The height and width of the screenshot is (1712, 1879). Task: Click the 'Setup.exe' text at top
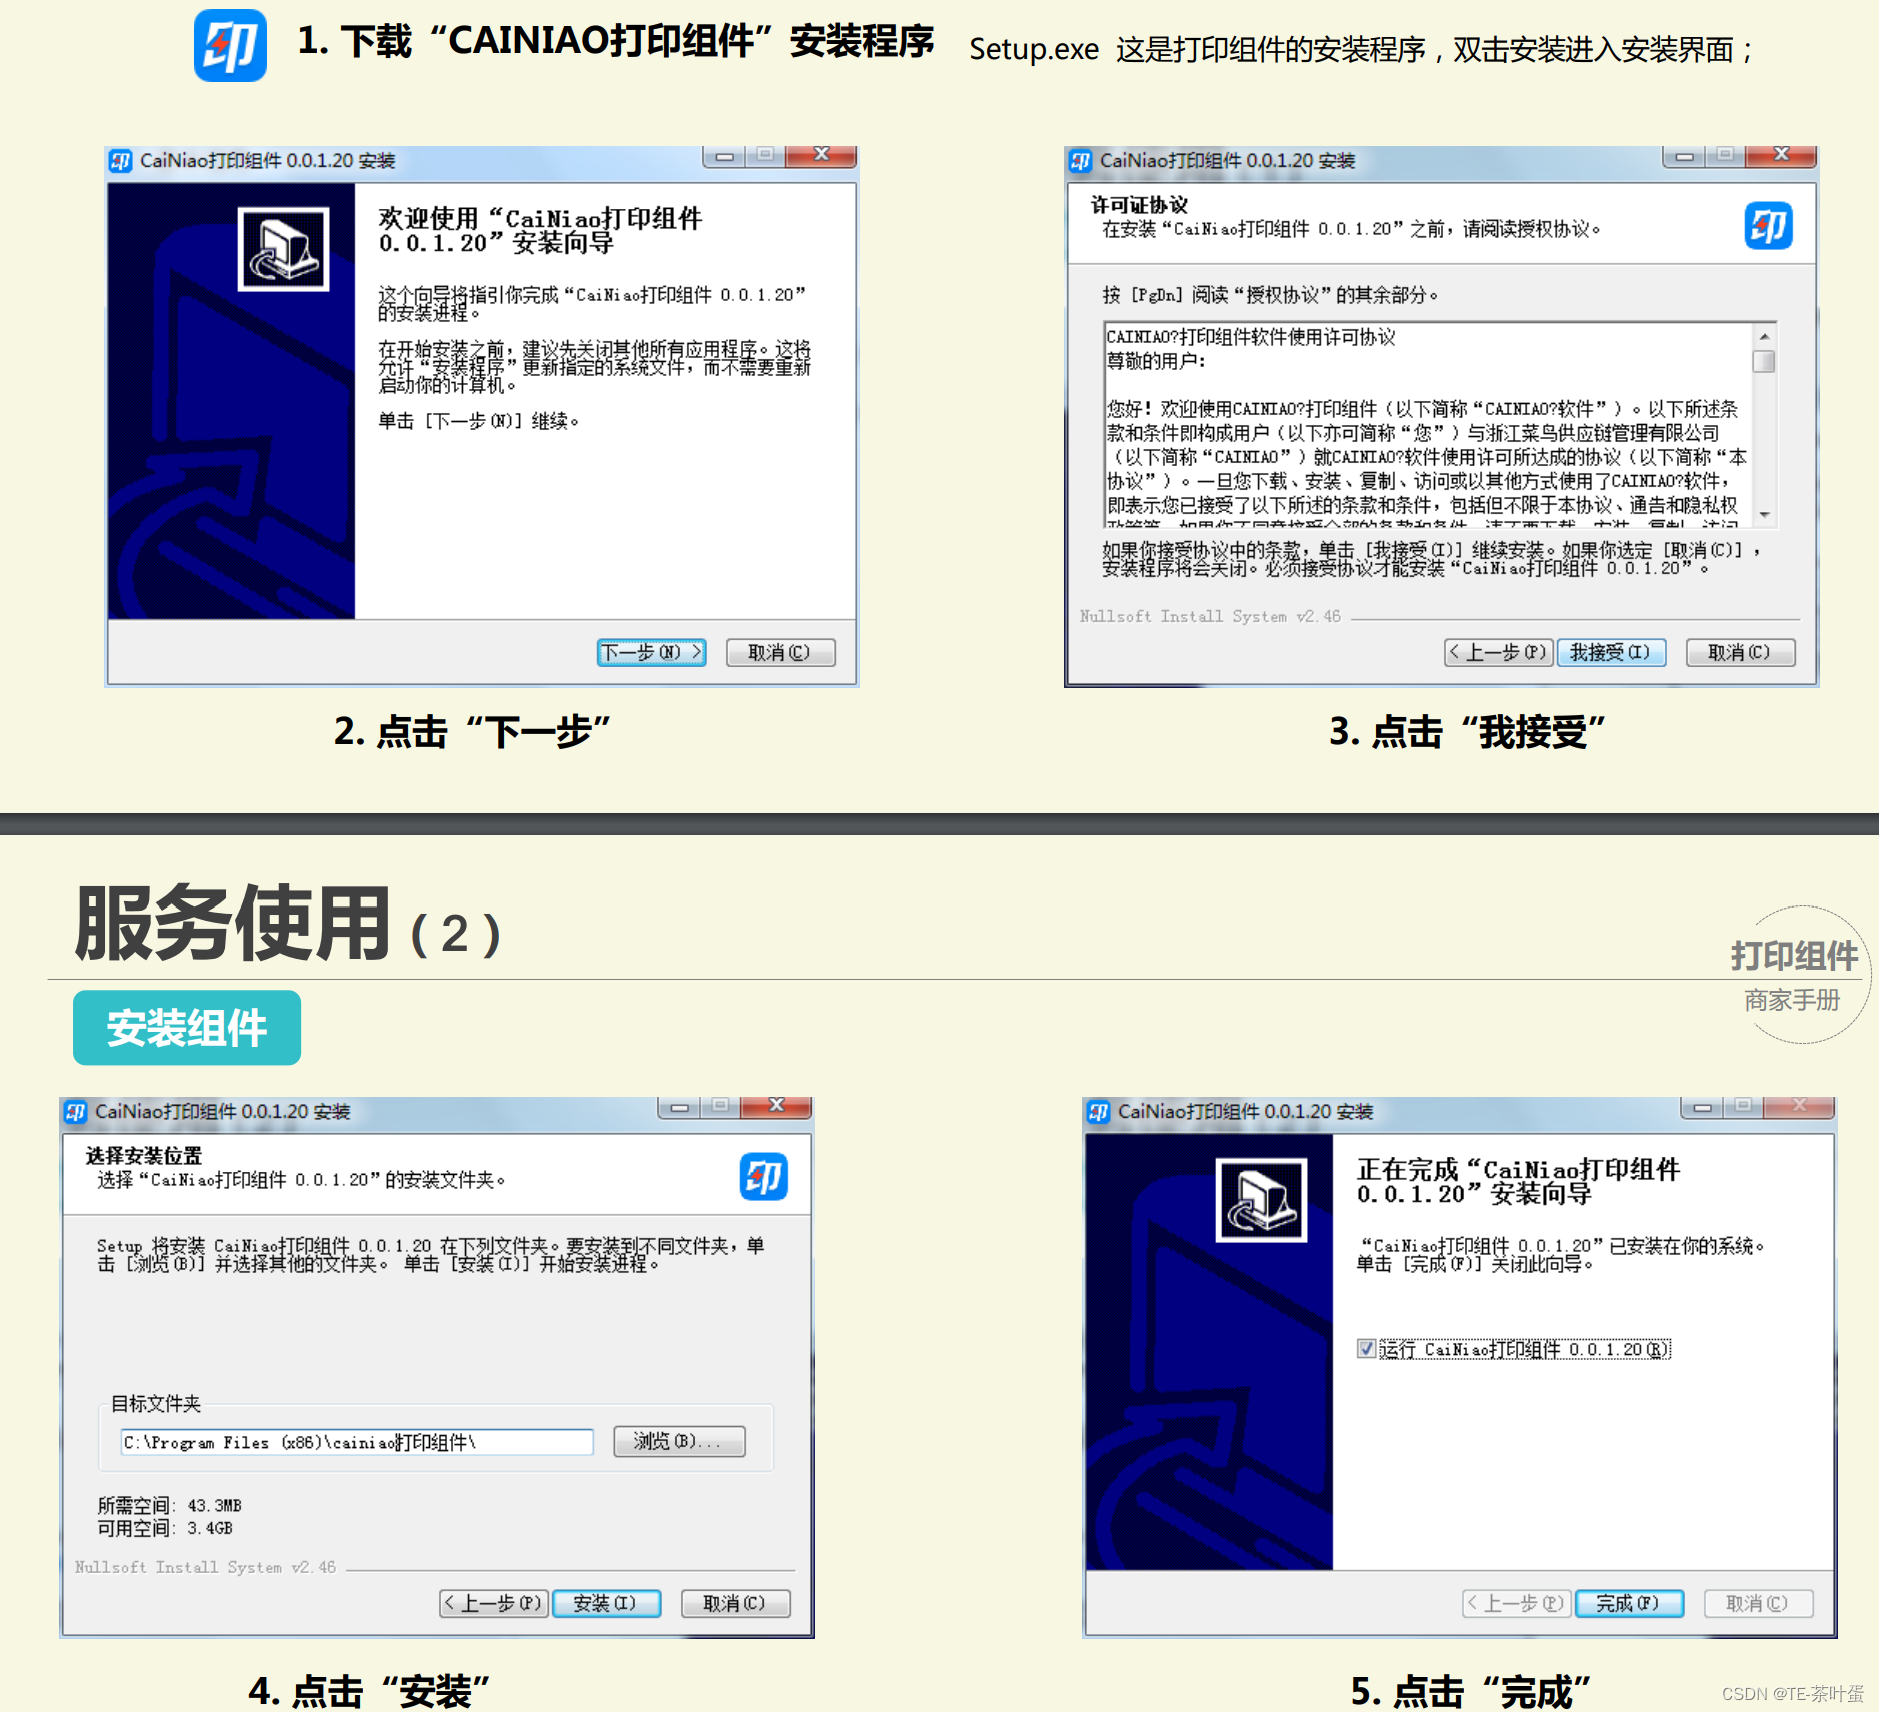1034,49
